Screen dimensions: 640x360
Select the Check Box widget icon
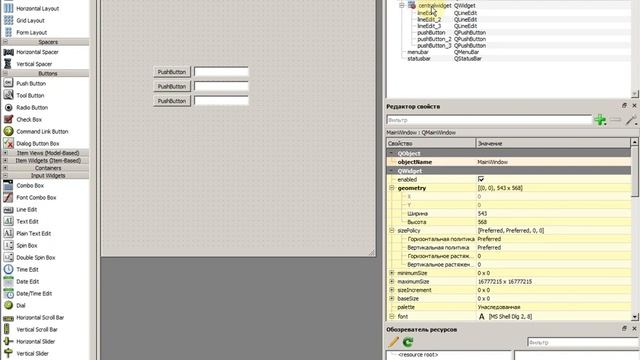coord(8,119)
